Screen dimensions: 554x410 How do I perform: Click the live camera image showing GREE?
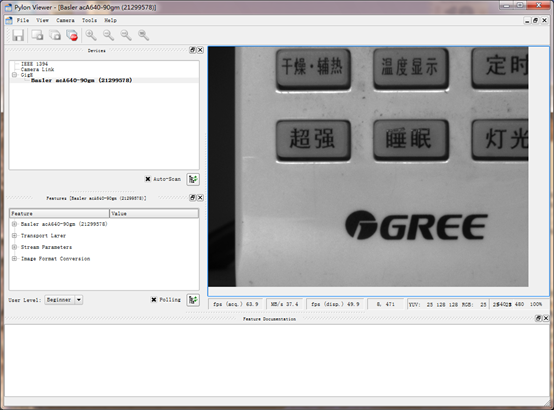pos(368,166)
